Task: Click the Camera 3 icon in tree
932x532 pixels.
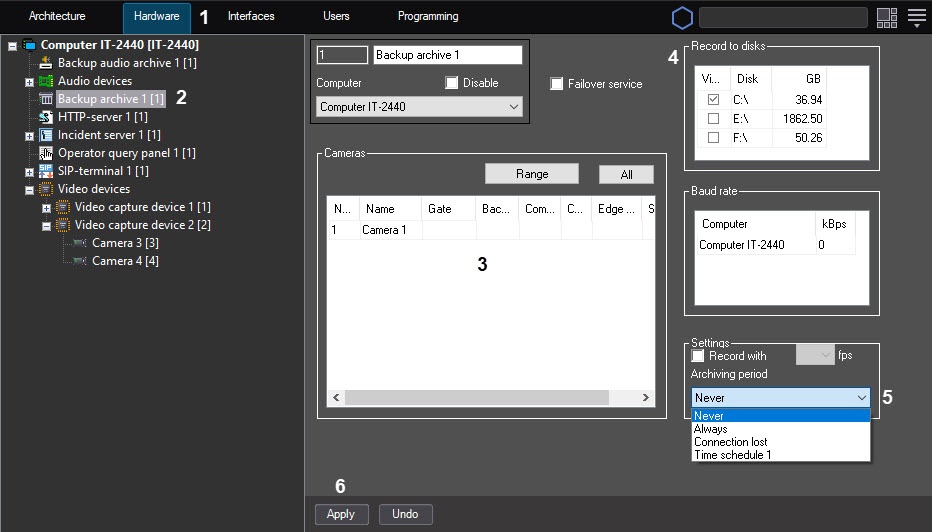Action: click(80, 243)
